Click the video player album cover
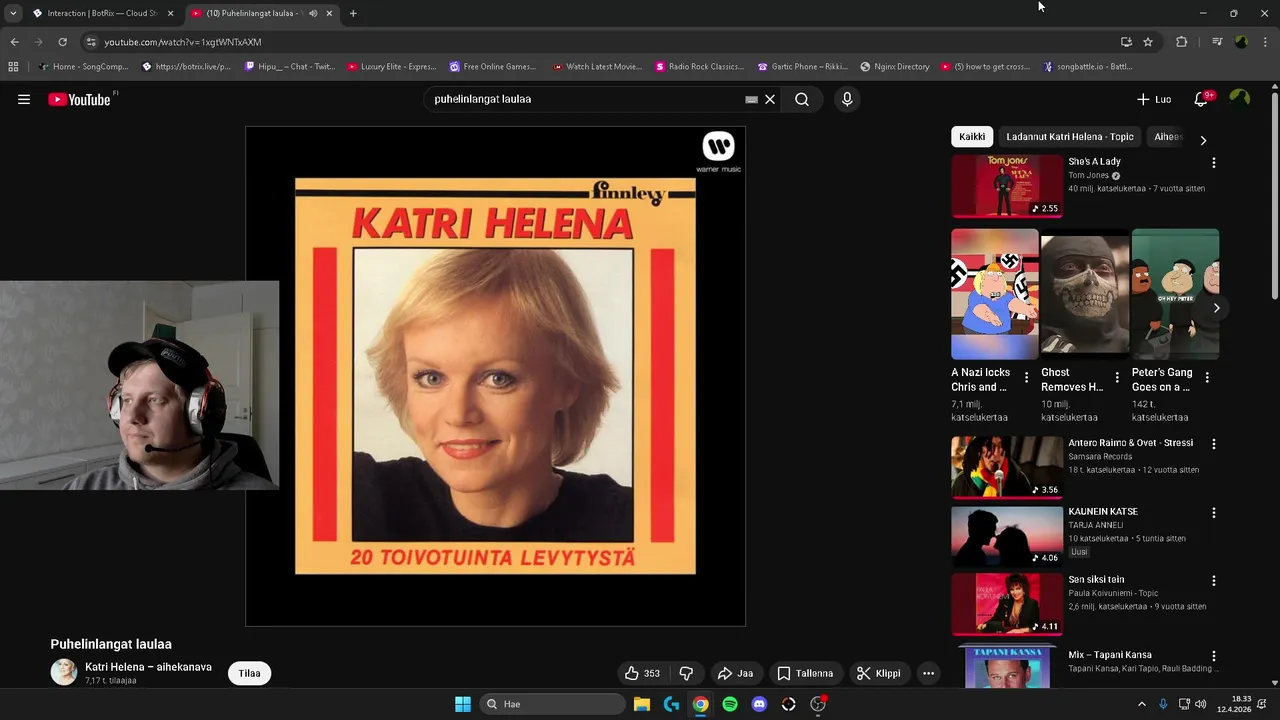1280x720 pixels. click(x=495, y=376)
